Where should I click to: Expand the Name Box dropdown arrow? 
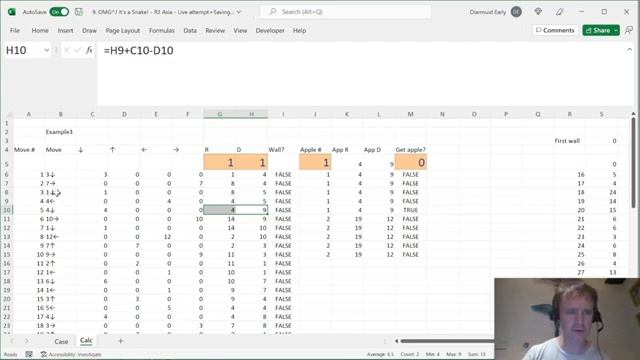coord(47,50)
